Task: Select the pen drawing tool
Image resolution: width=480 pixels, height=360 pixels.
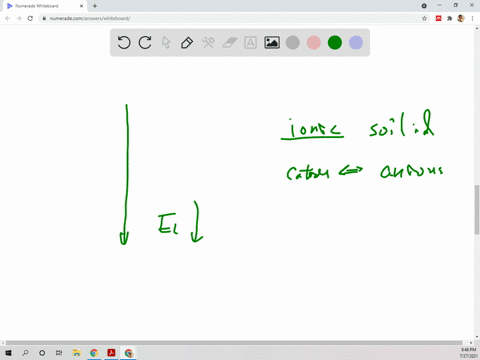Action: click(187, 43)
